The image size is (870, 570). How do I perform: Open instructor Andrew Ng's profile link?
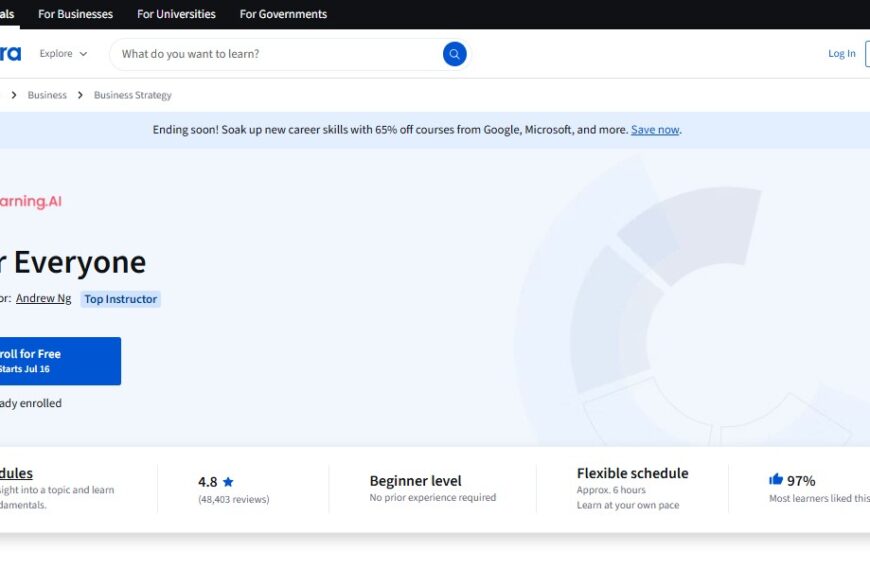pos(43,298)
